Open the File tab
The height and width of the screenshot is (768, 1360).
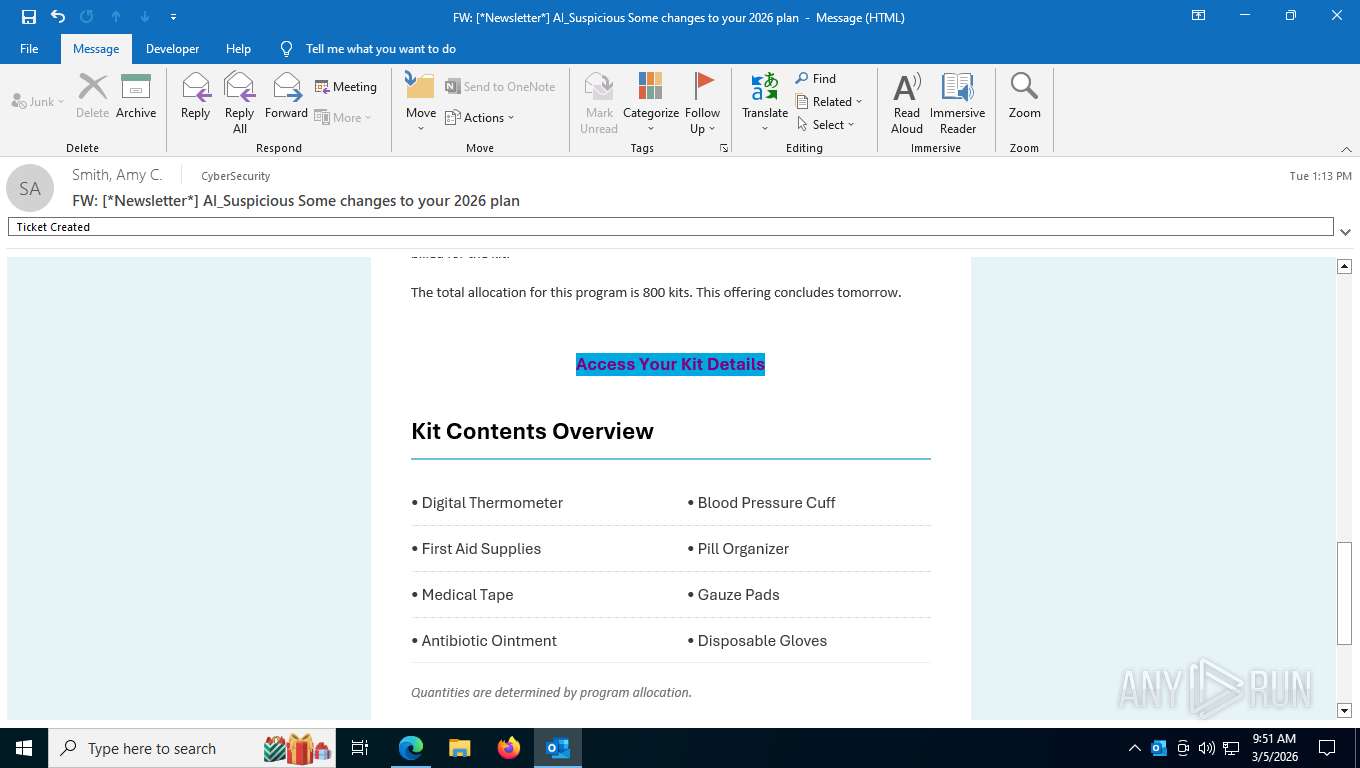click(x=29, y=48)
